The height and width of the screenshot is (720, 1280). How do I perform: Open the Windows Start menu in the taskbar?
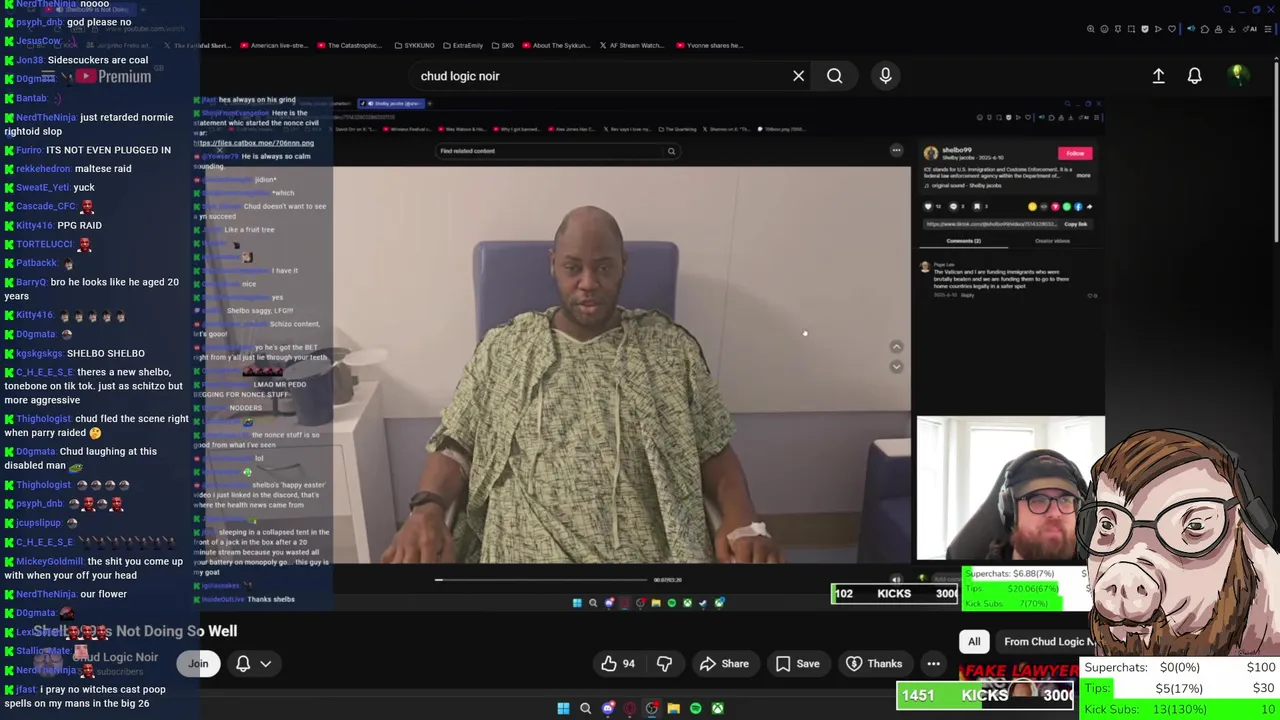563,709
